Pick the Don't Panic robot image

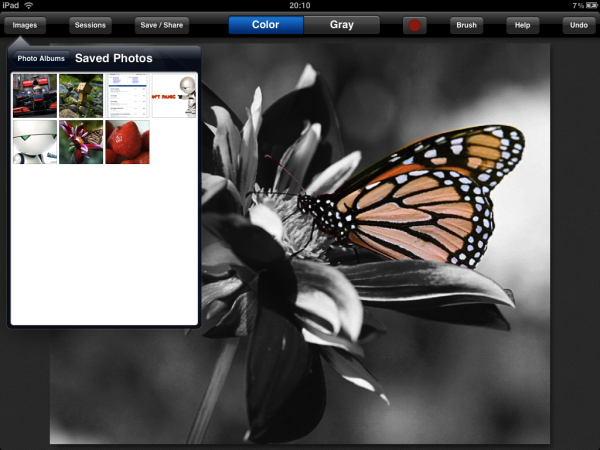point(174,95)
